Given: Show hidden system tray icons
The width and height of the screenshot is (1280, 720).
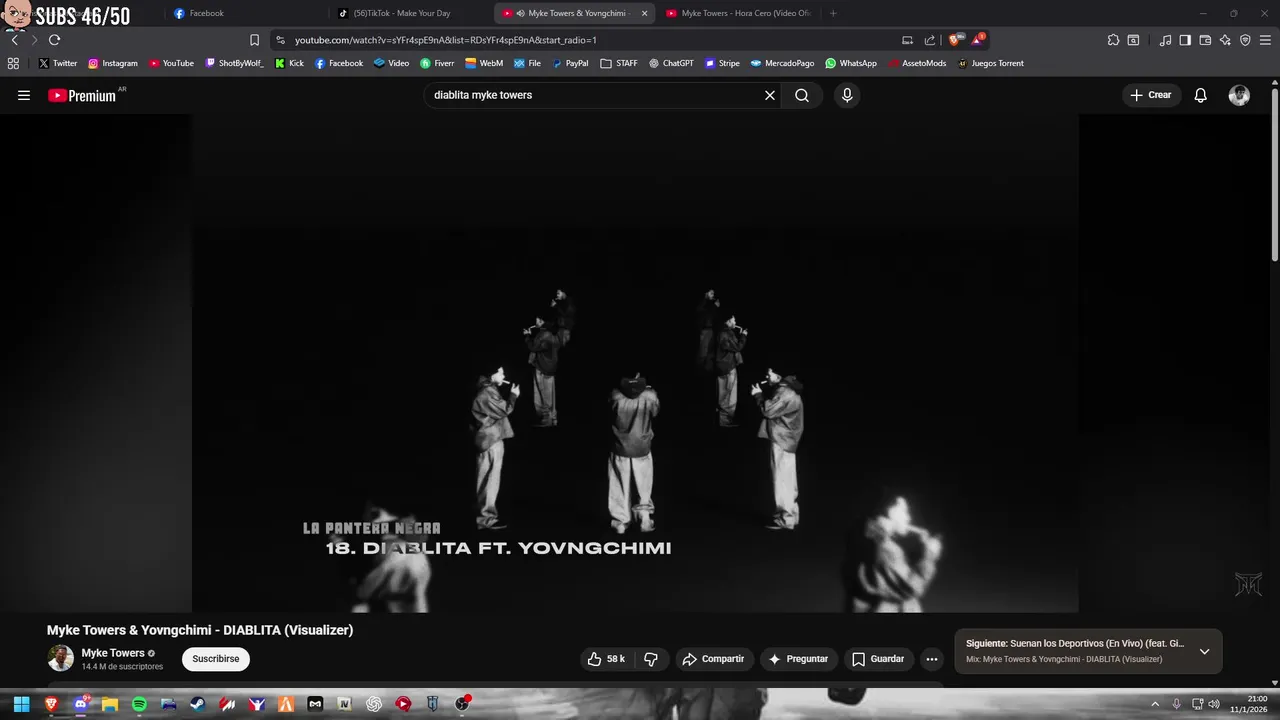Looking at the screenshot, I should click(1155, 704).
